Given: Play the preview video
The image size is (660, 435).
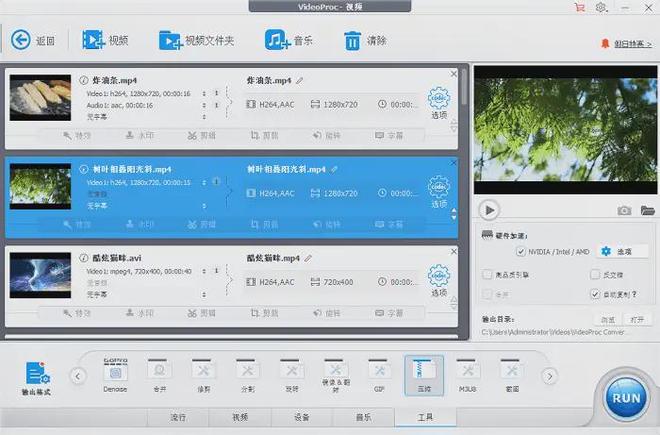Looking at the screenshot, I should 490,210.
